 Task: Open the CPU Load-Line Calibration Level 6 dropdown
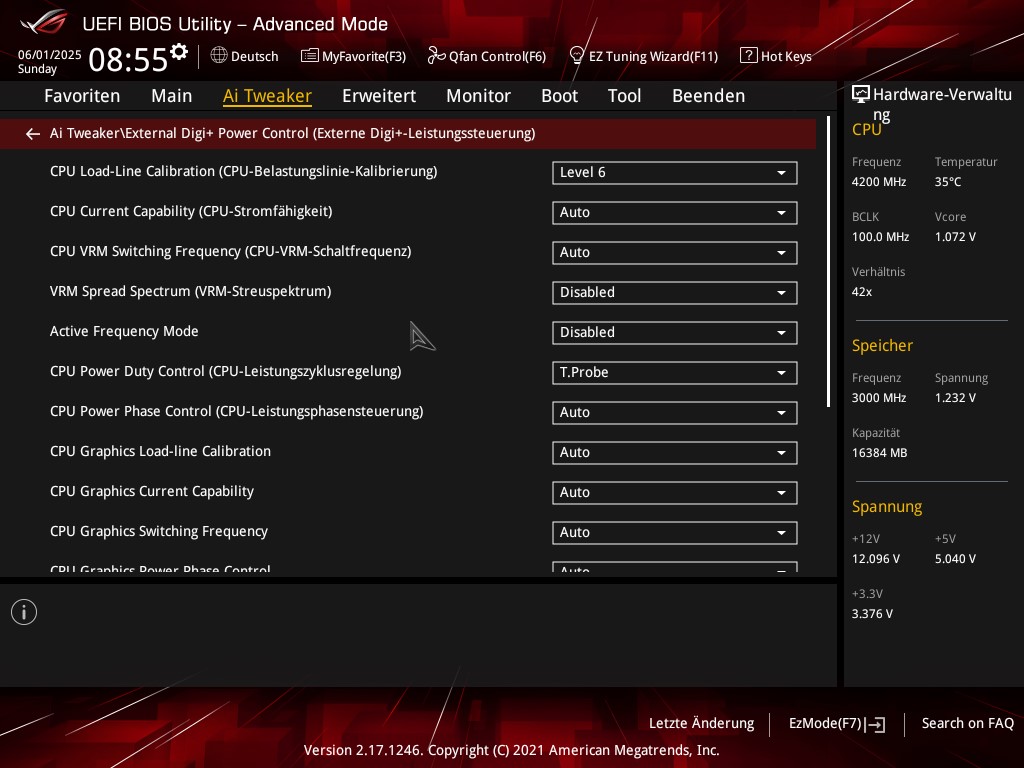(674, 173)
